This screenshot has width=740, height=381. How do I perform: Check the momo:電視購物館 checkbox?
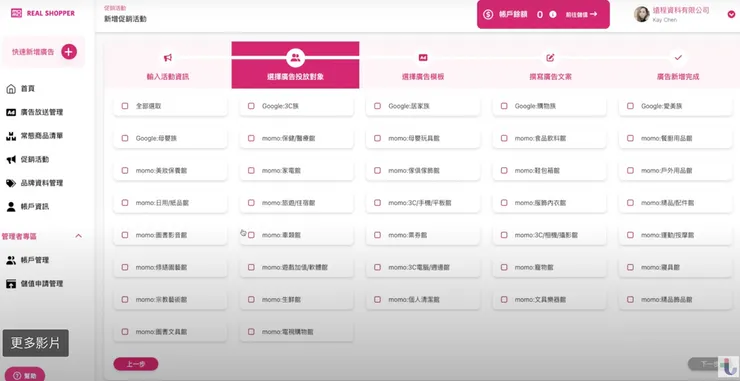click(x=251, y=332)
